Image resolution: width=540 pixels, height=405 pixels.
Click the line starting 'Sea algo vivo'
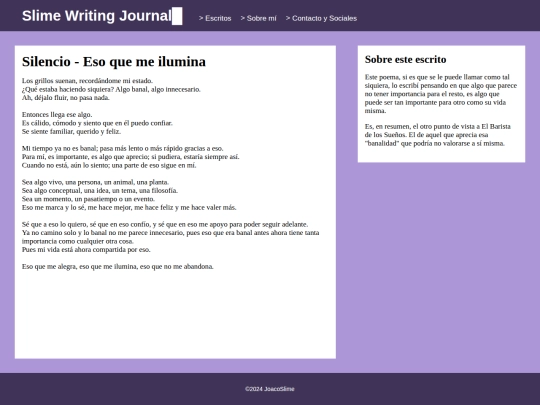coord(95,182)
